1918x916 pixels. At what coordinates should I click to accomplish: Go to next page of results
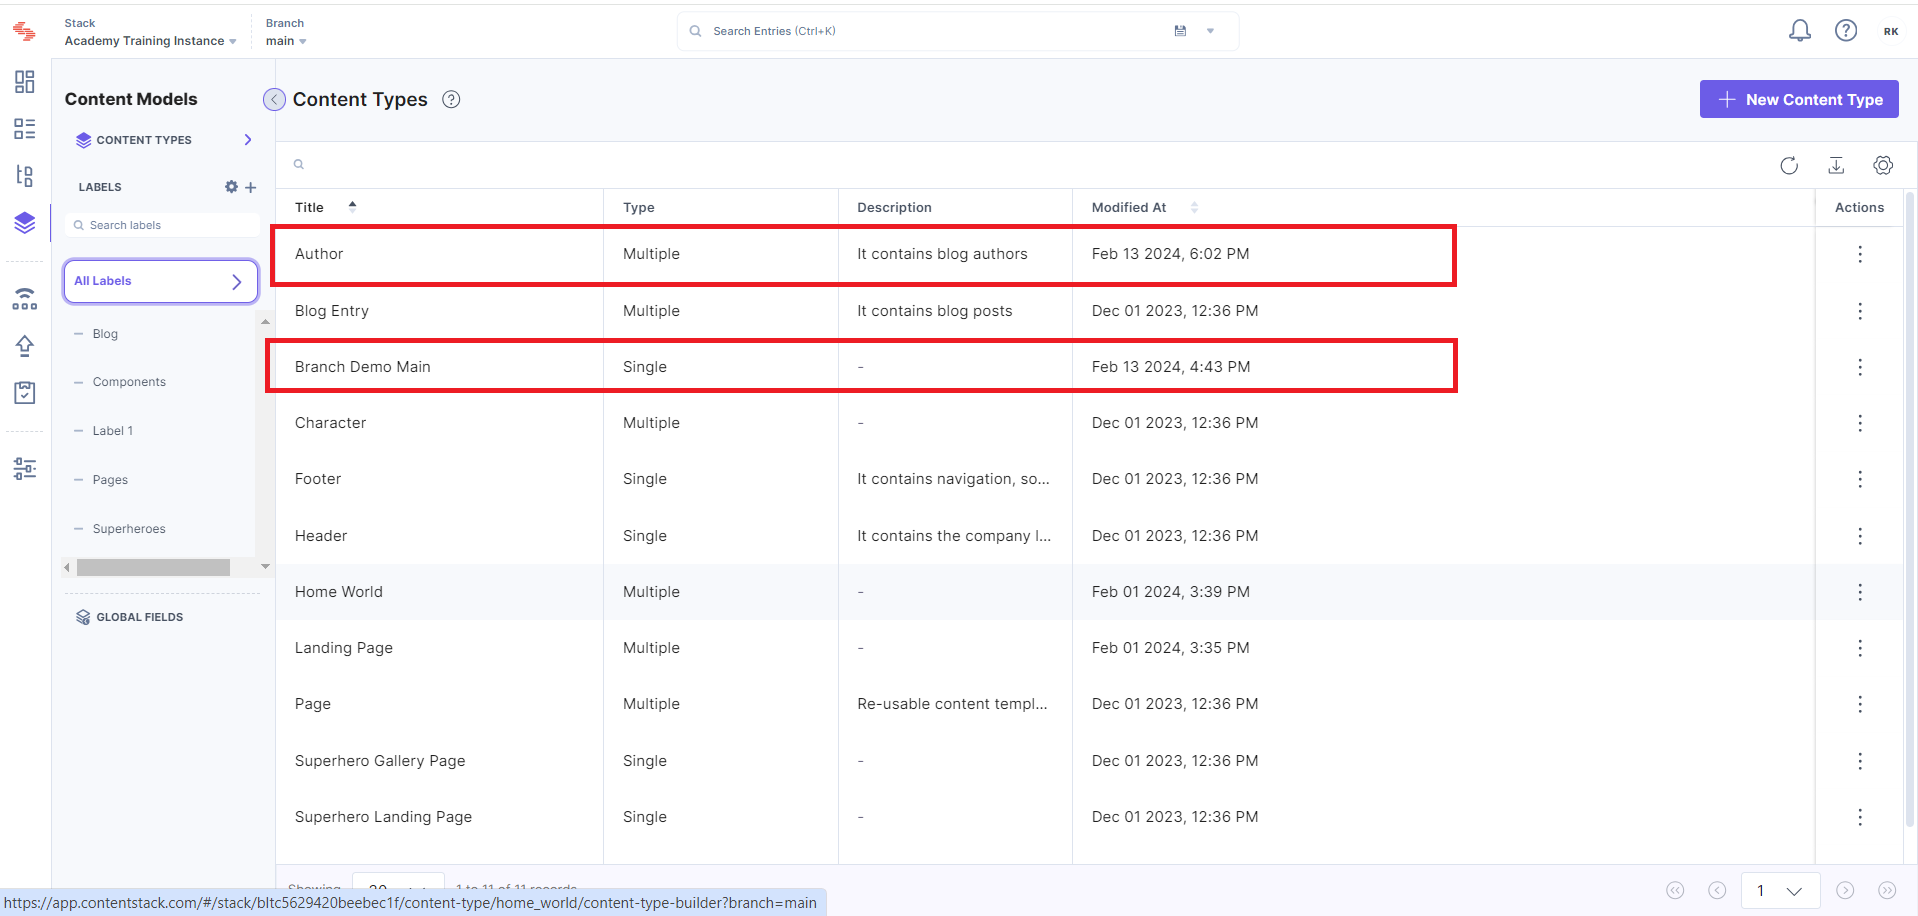pyautogui.click(x=1845, y=890)
